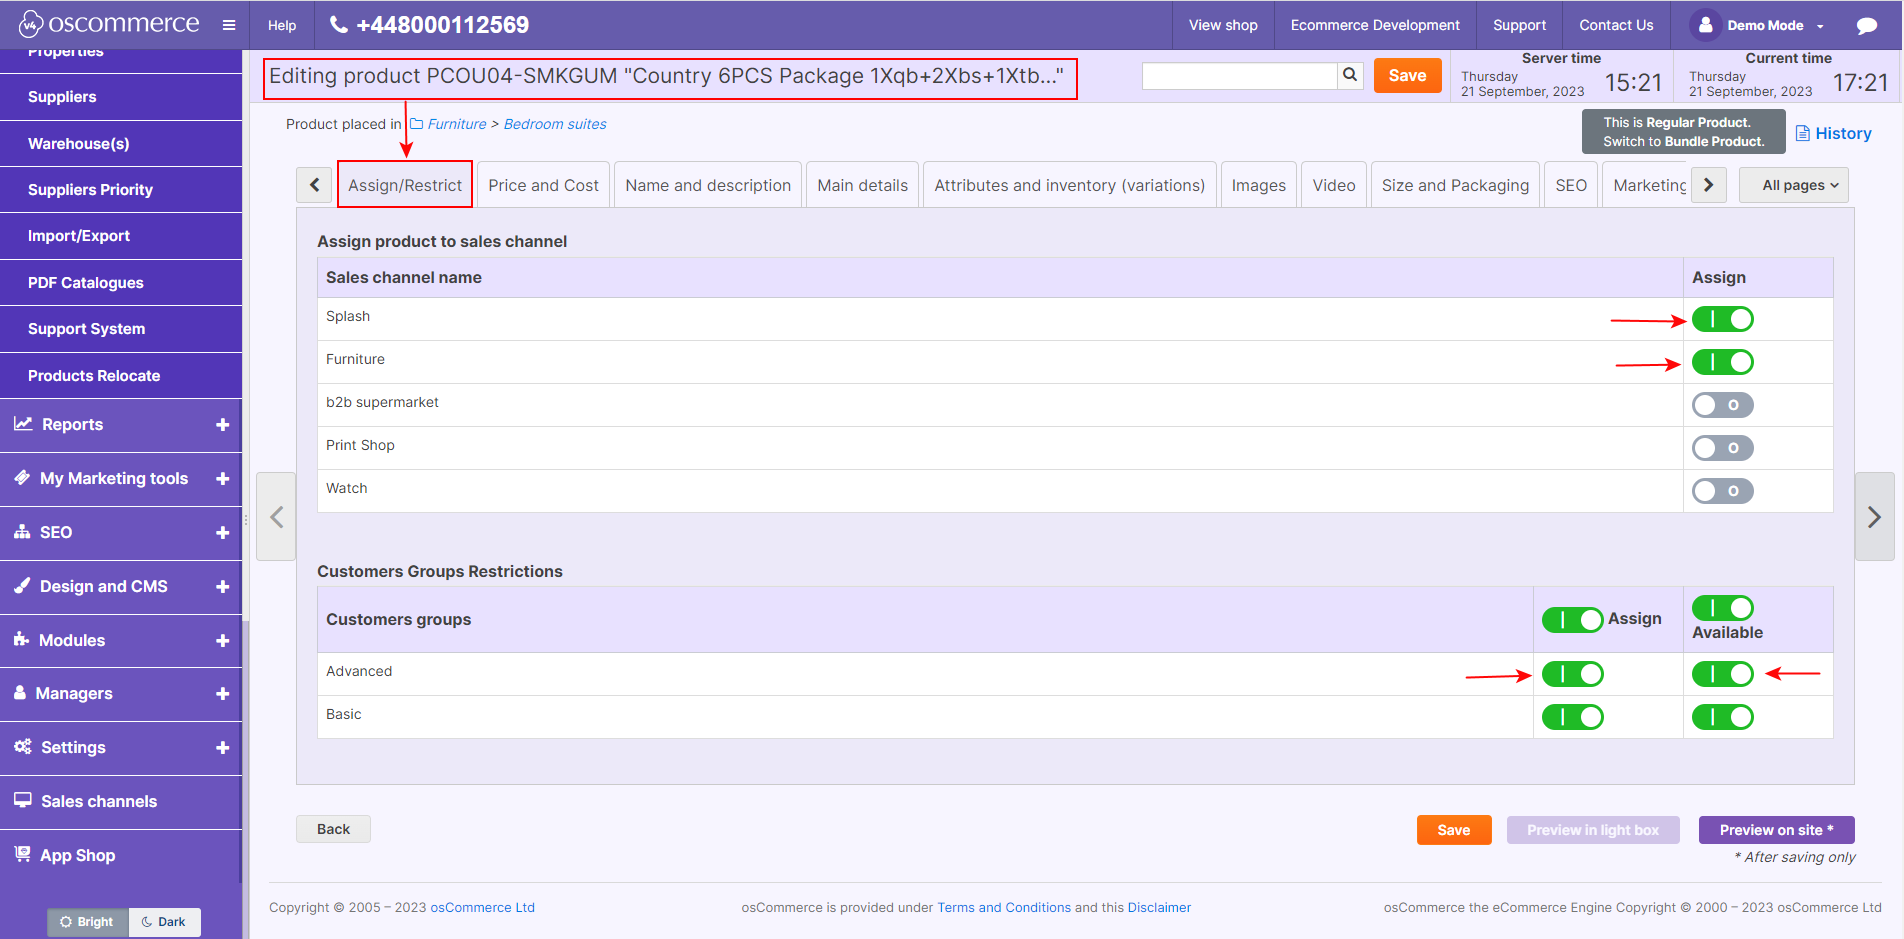Open the Assign/Restrict tab
This screenshot has height=939, width=1904.
click(405, 185)
